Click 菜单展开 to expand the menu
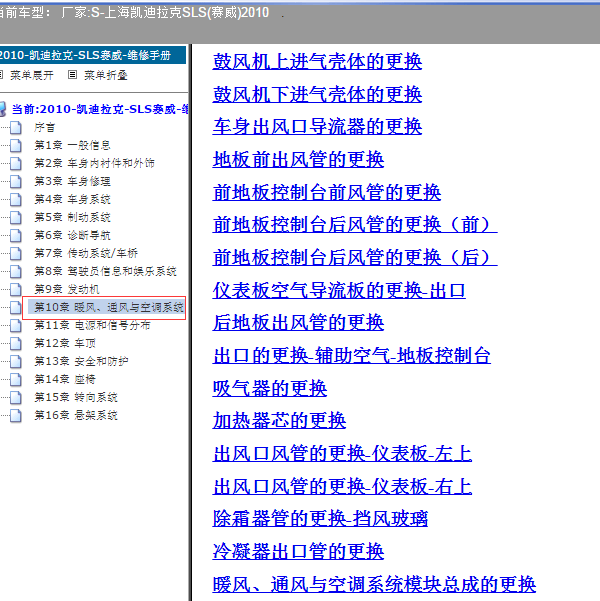This screenshot has height=601, width=600. pos(32,75)
